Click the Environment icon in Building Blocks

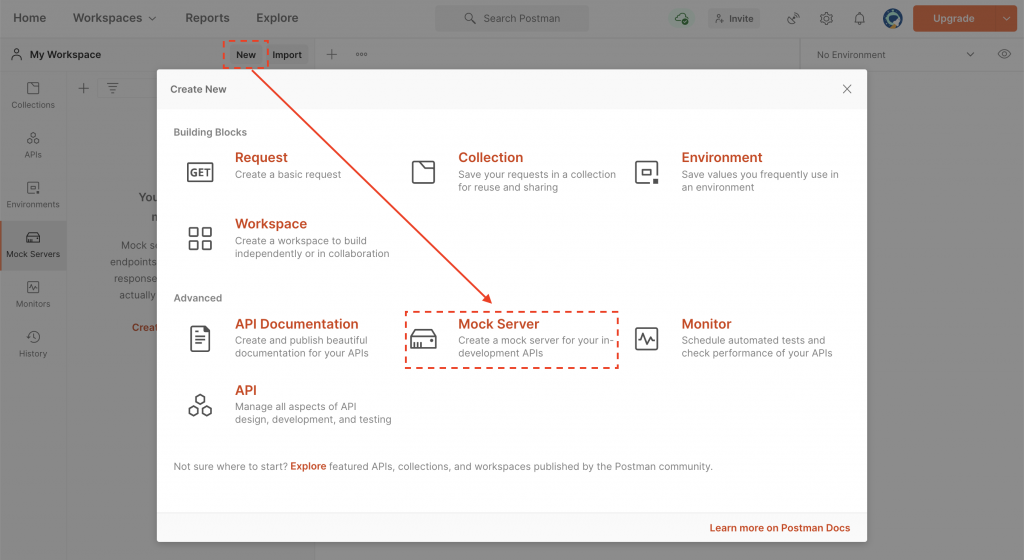(647, 172)
